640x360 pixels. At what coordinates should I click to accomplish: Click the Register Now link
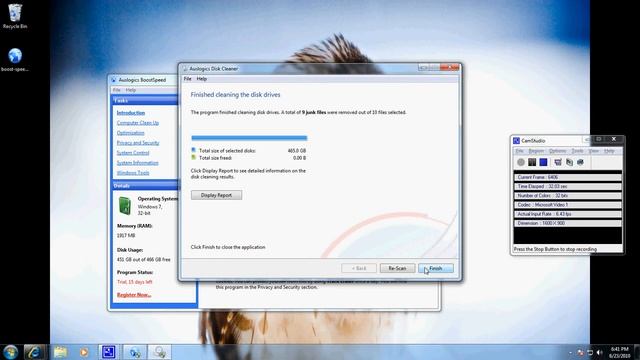click(134, 295)
